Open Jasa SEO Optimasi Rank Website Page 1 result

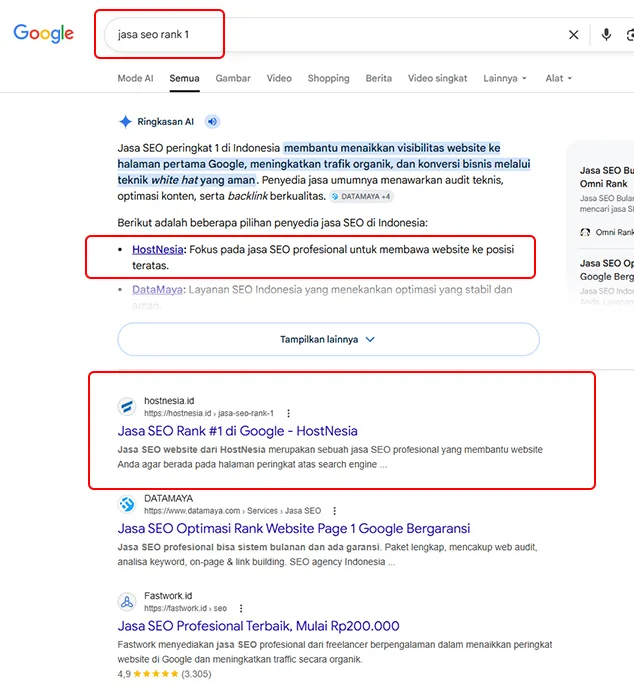tap(293, 528)
